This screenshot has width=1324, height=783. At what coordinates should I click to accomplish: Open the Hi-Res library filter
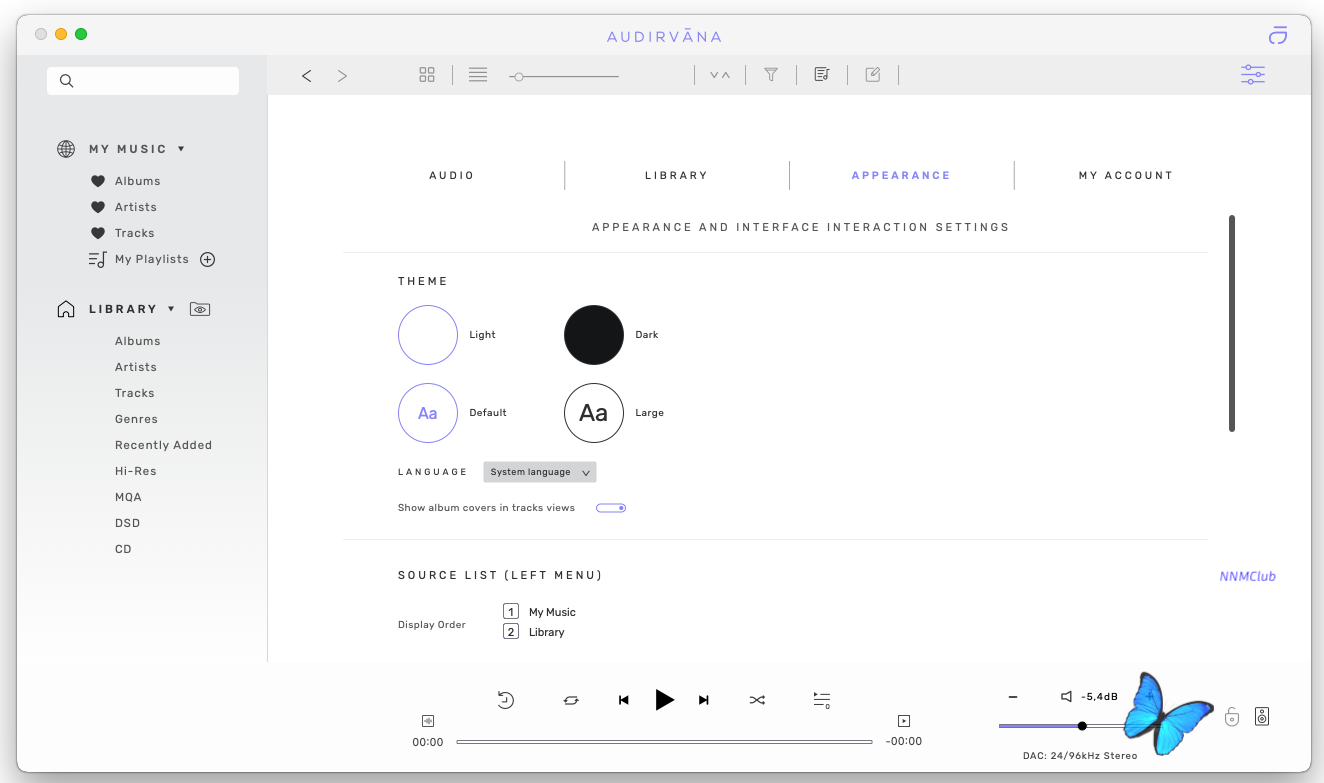point(136,471)
